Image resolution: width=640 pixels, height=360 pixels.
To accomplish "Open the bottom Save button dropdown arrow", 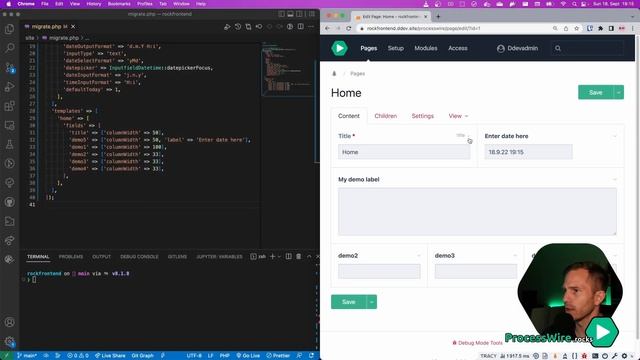I will tap(371, 302).
